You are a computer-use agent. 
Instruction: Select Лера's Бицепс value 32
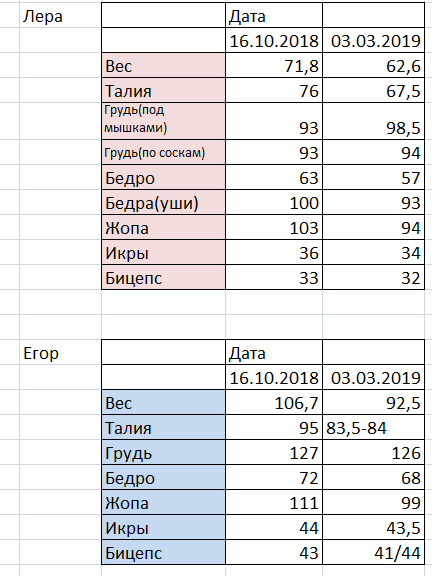[x=373, y=277]
